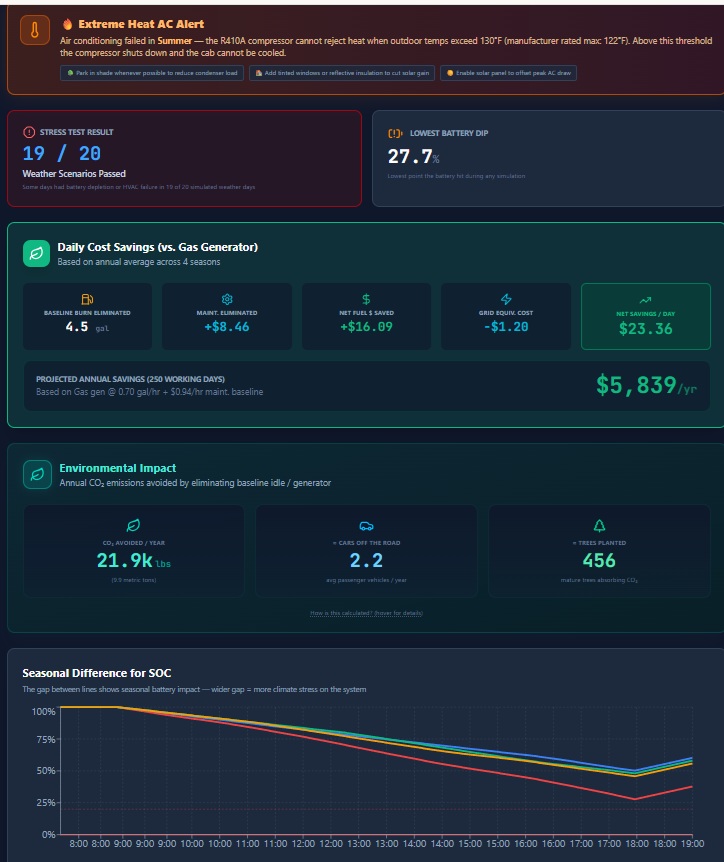Click the Annual CO₂ emissions avoided subtitle text
Viewport: 724px width, 862px height.
click(195, 483)
